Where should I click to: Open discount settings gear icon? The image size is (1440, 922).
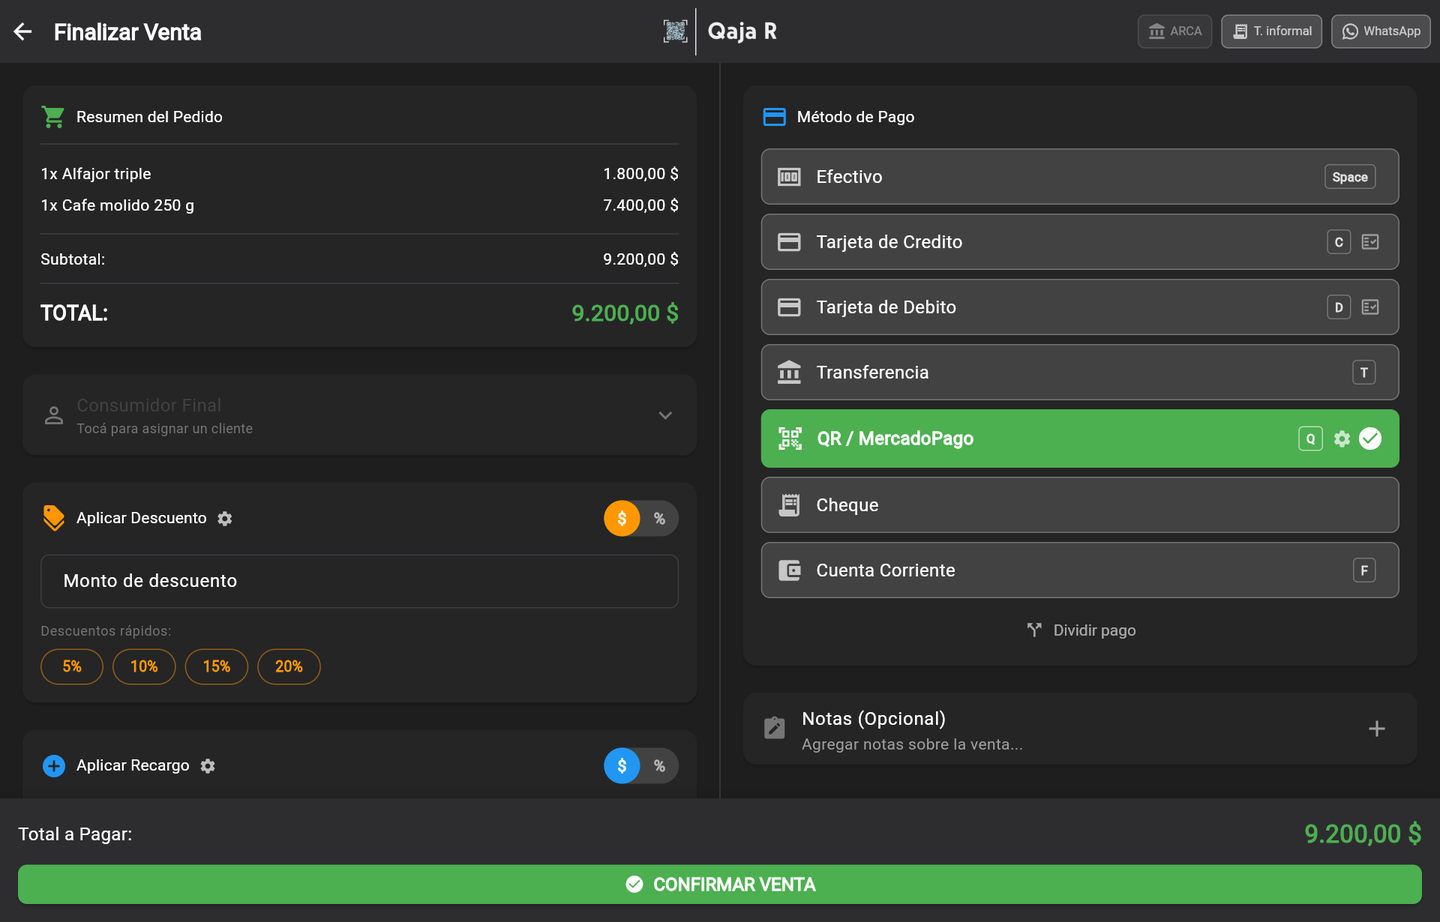tap(225, 518)
